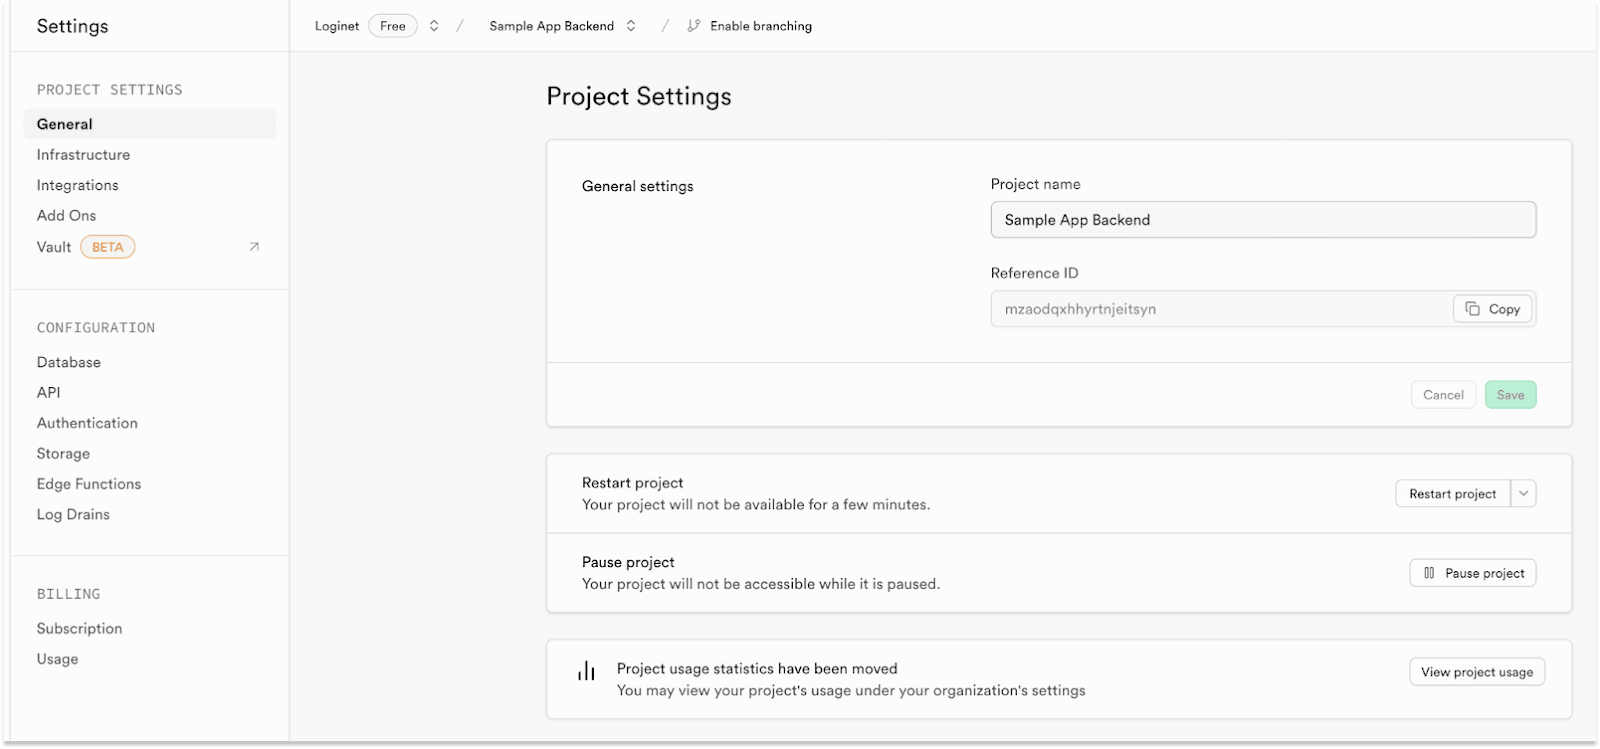Click the Cancel button
The image size is (1600, 749).
(x=1443, y=395)
